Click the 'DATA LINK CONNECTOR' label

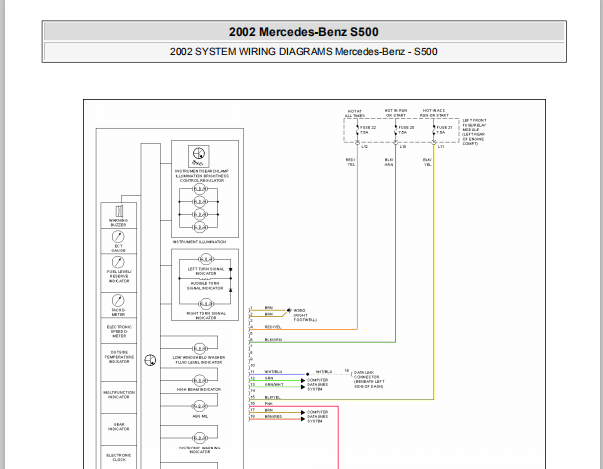click(369, 379)
